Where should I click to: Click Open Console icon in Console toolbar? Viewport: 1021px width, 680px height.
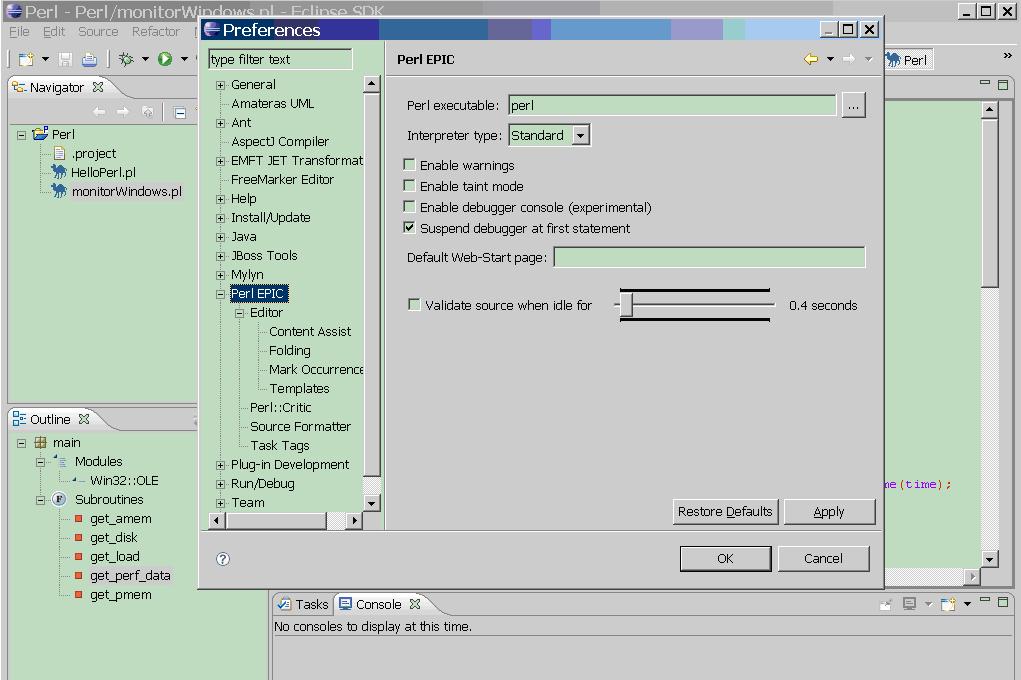[x=949, y=604]
